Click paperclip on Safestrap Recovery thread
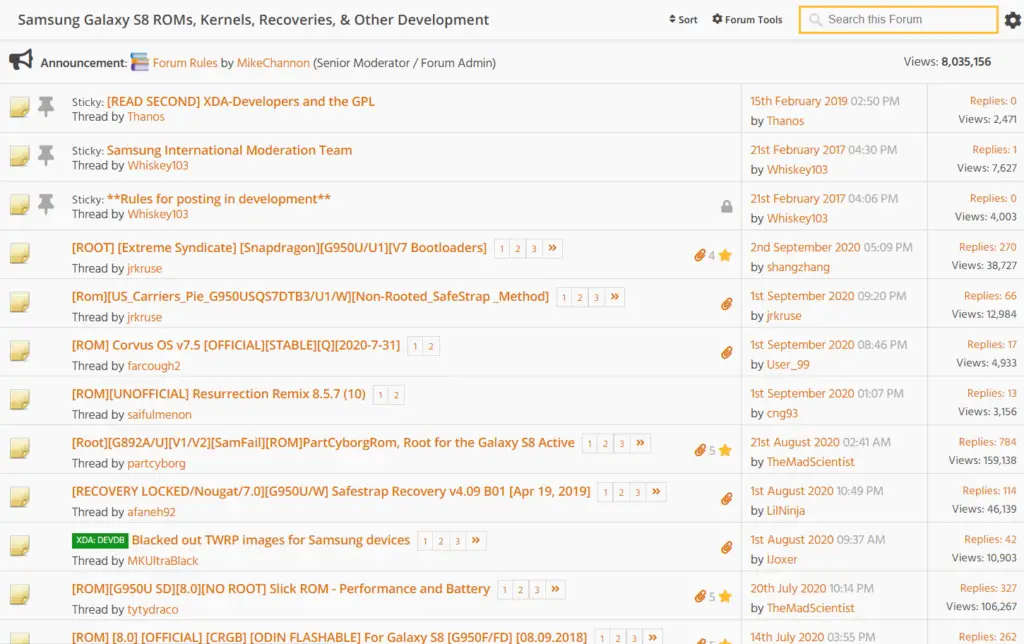This screenshot has height=644, width=1024. [726, 499]
